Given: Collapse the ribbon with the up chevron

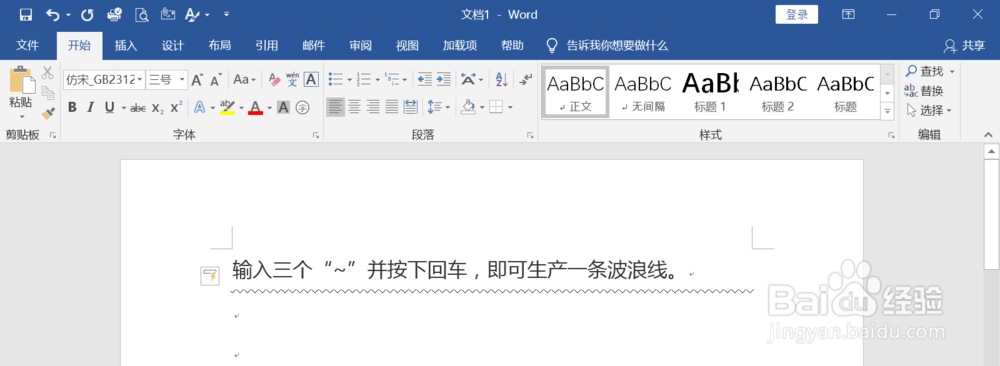Looking at the screenshot, I should [x=989, y=135].
